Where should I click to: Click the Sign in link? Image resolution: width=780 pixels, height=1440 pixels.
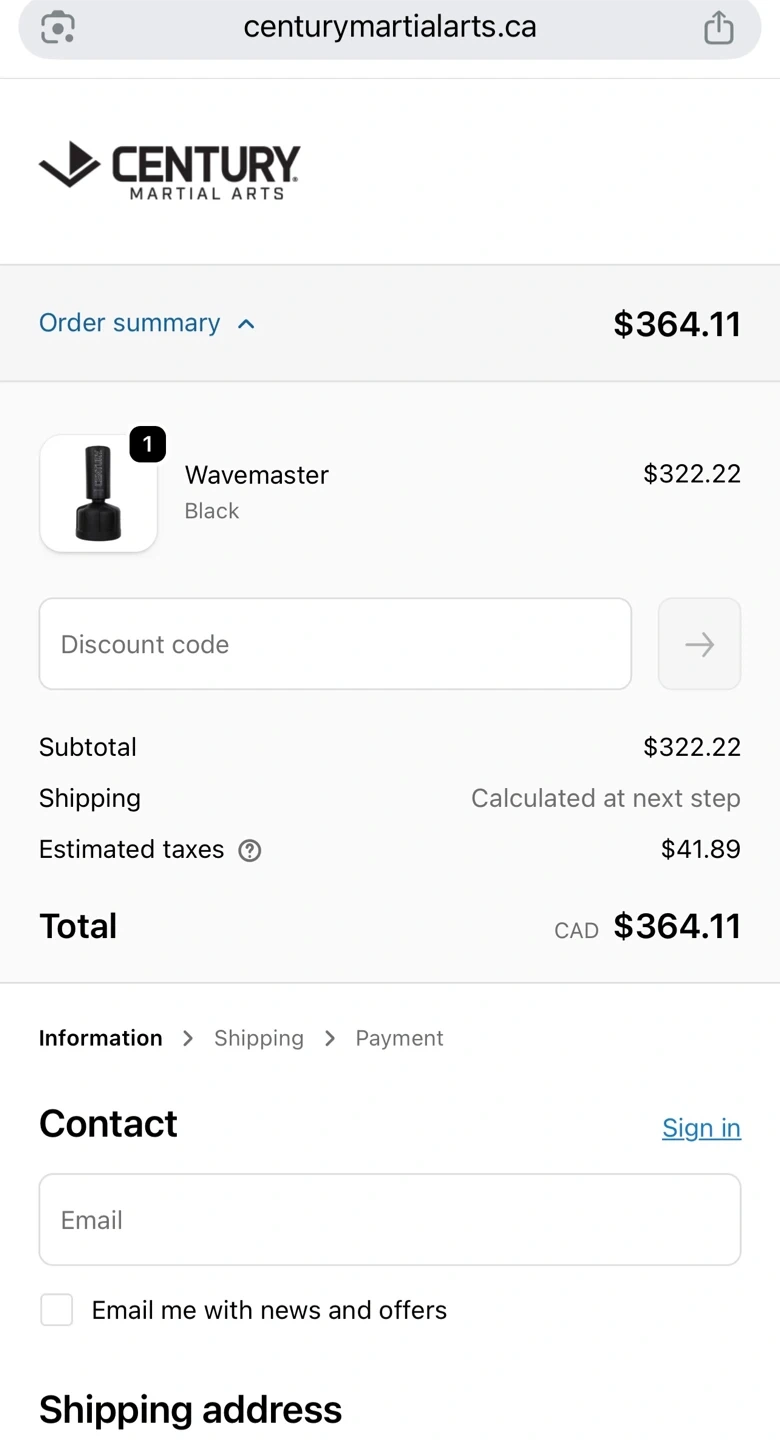(x=701, y=1128)
